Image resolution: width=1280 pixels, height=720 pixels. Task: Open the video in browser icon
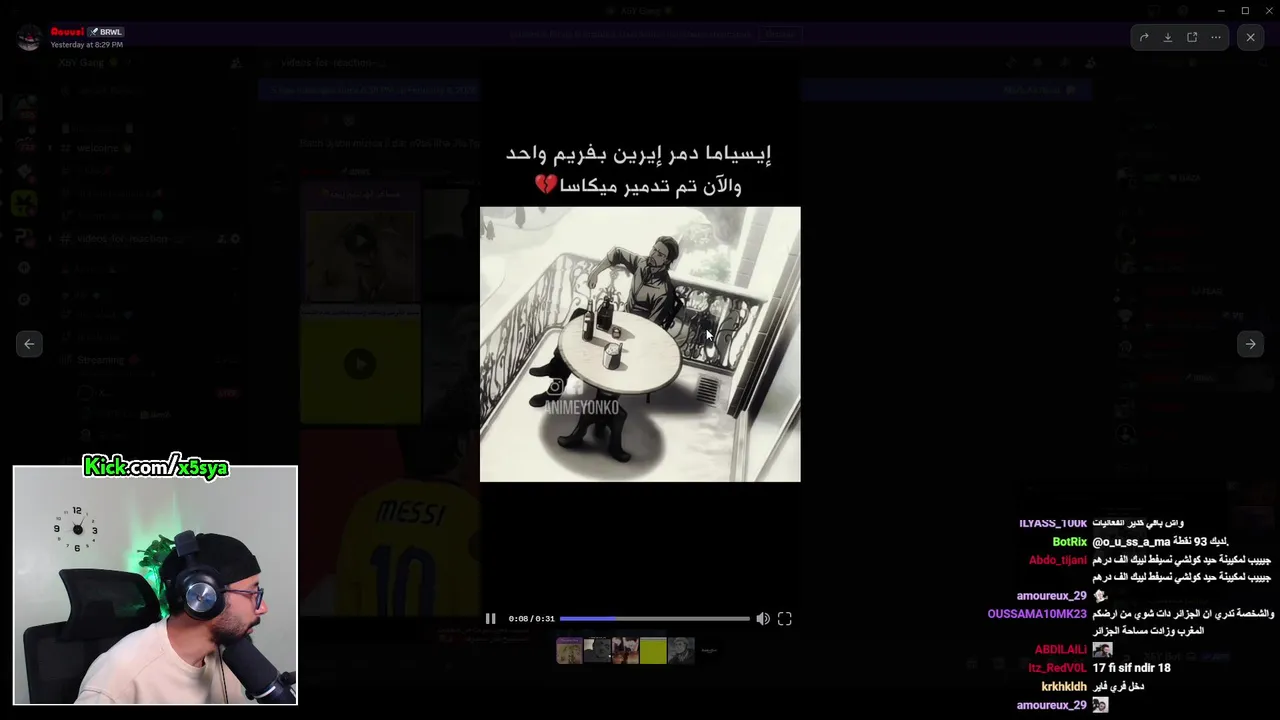click(1192, 37)
